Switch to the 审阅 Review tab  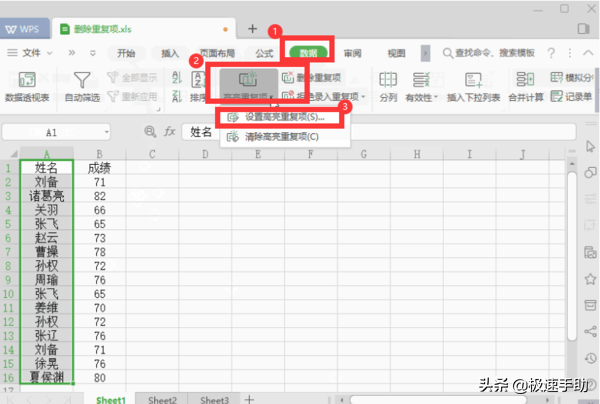coord(352,53)
